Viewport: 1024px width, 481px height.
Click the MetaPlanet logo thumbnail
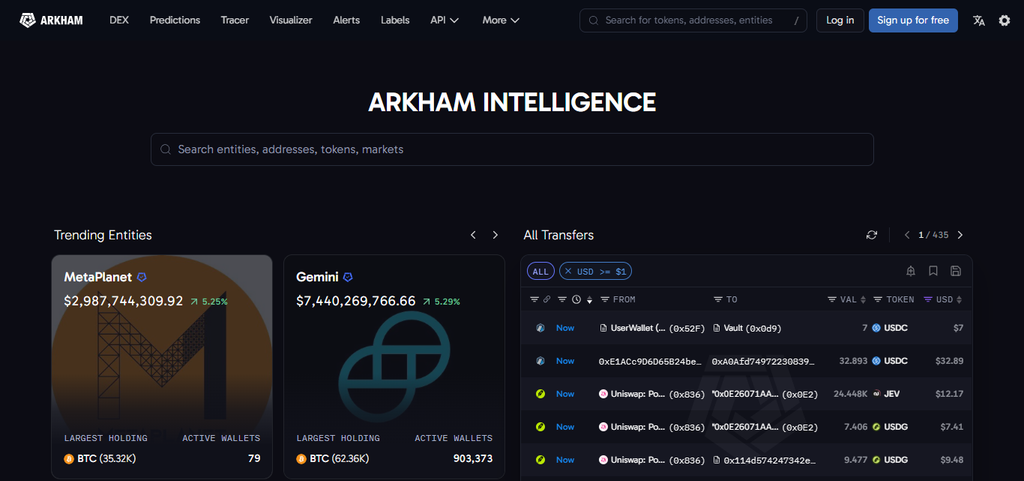pos(162,365)
